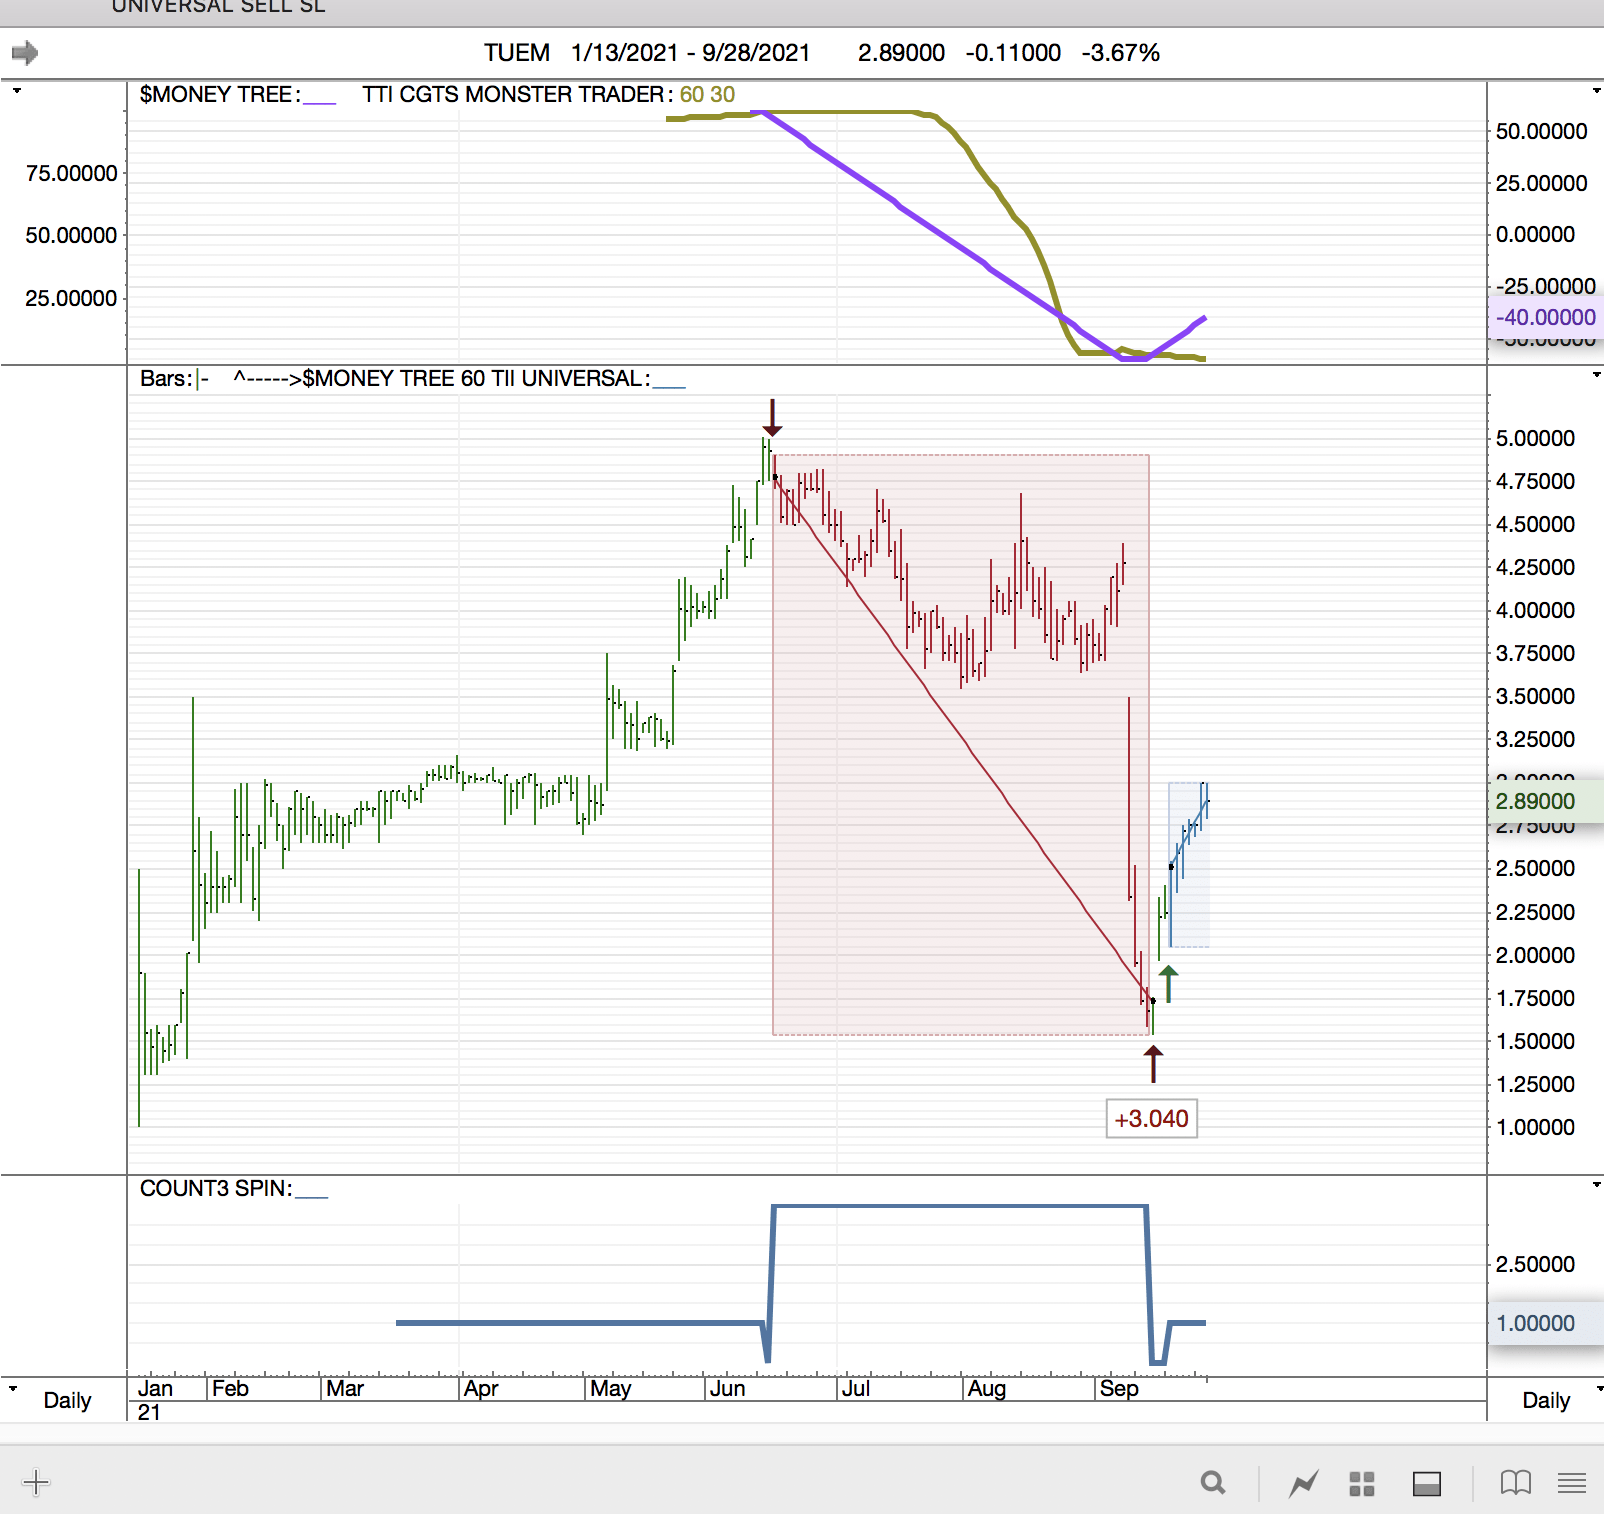Click the 75.00000 left scale label
Image resolution: width=1604 pixels, height=1514 pixels.
point(71,173)
